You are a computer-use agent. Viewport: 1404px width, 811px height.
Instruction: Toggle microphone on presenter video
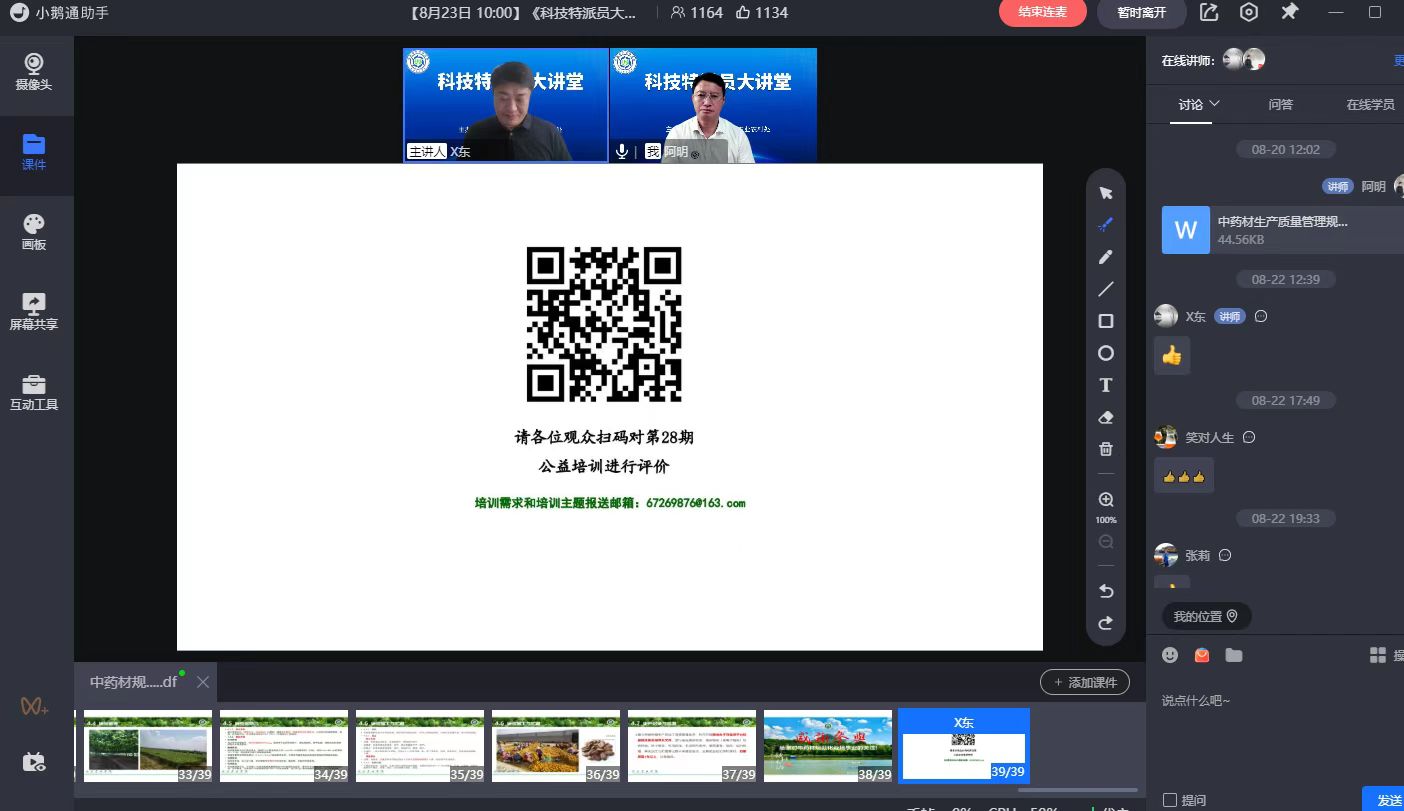click(622, 151)
